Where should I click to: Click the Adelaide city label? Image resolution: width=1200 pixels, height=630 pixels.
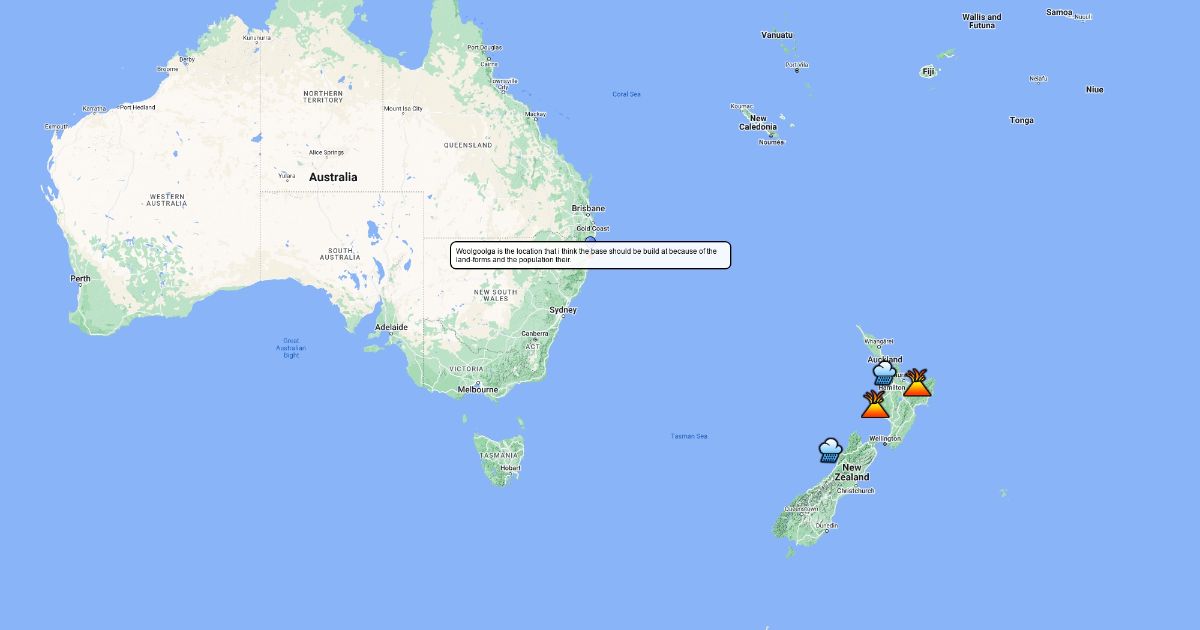click(391, 327)
